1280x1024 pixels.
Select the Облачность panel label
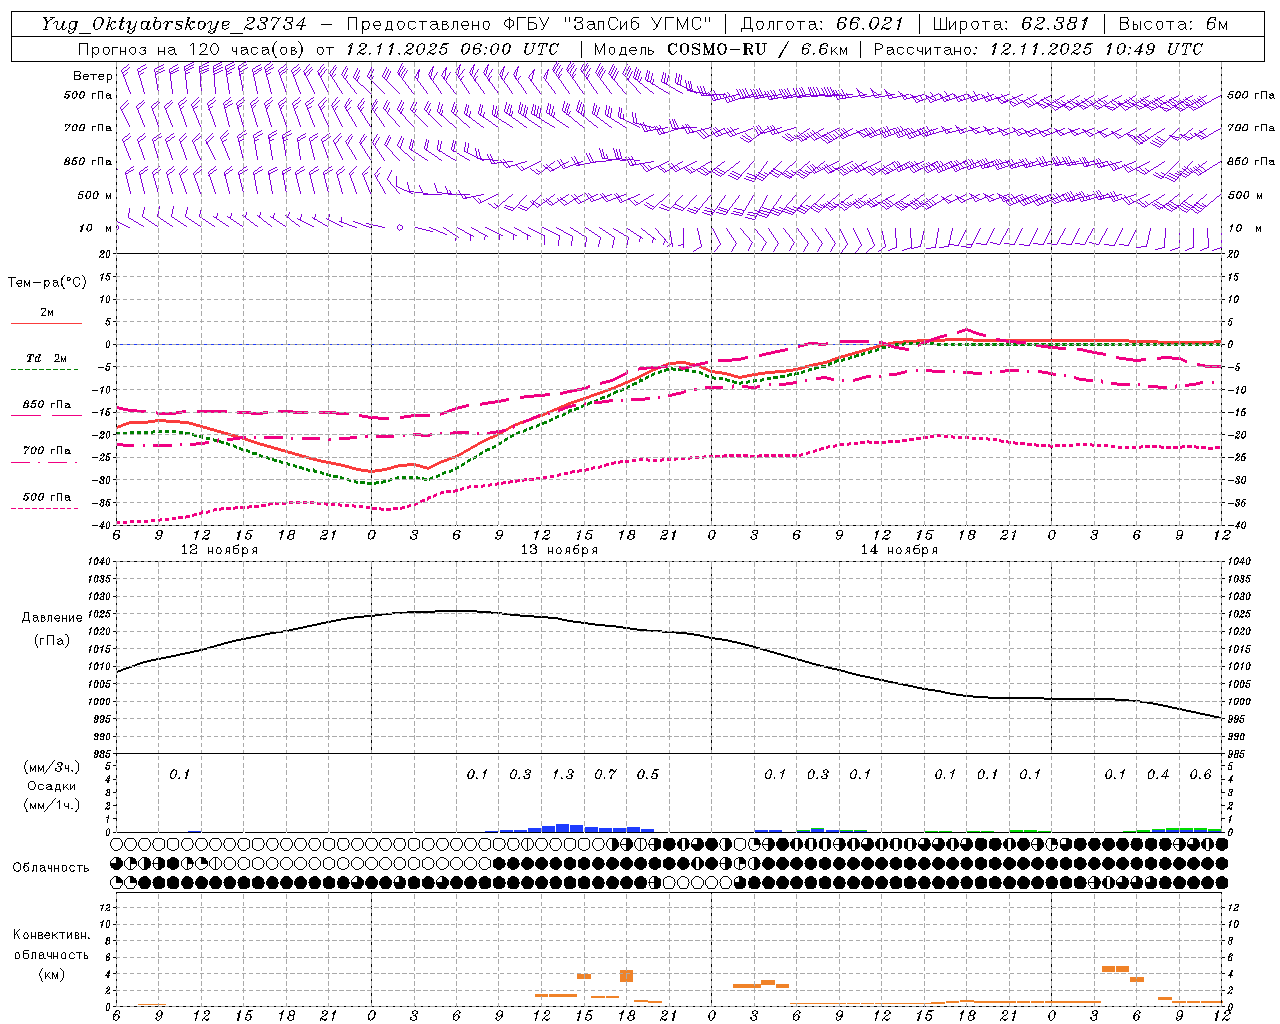point(51,868)
